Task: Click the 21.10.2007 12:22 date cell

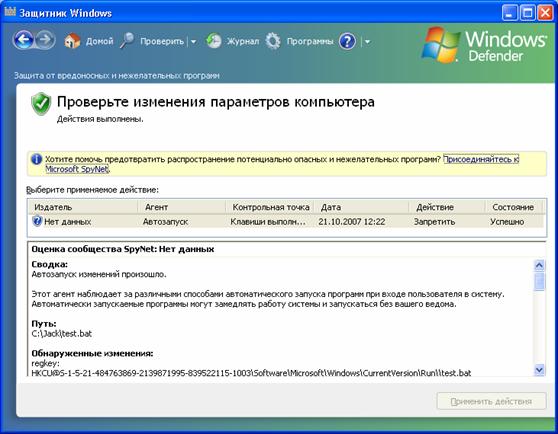Action: click(352, 222)
